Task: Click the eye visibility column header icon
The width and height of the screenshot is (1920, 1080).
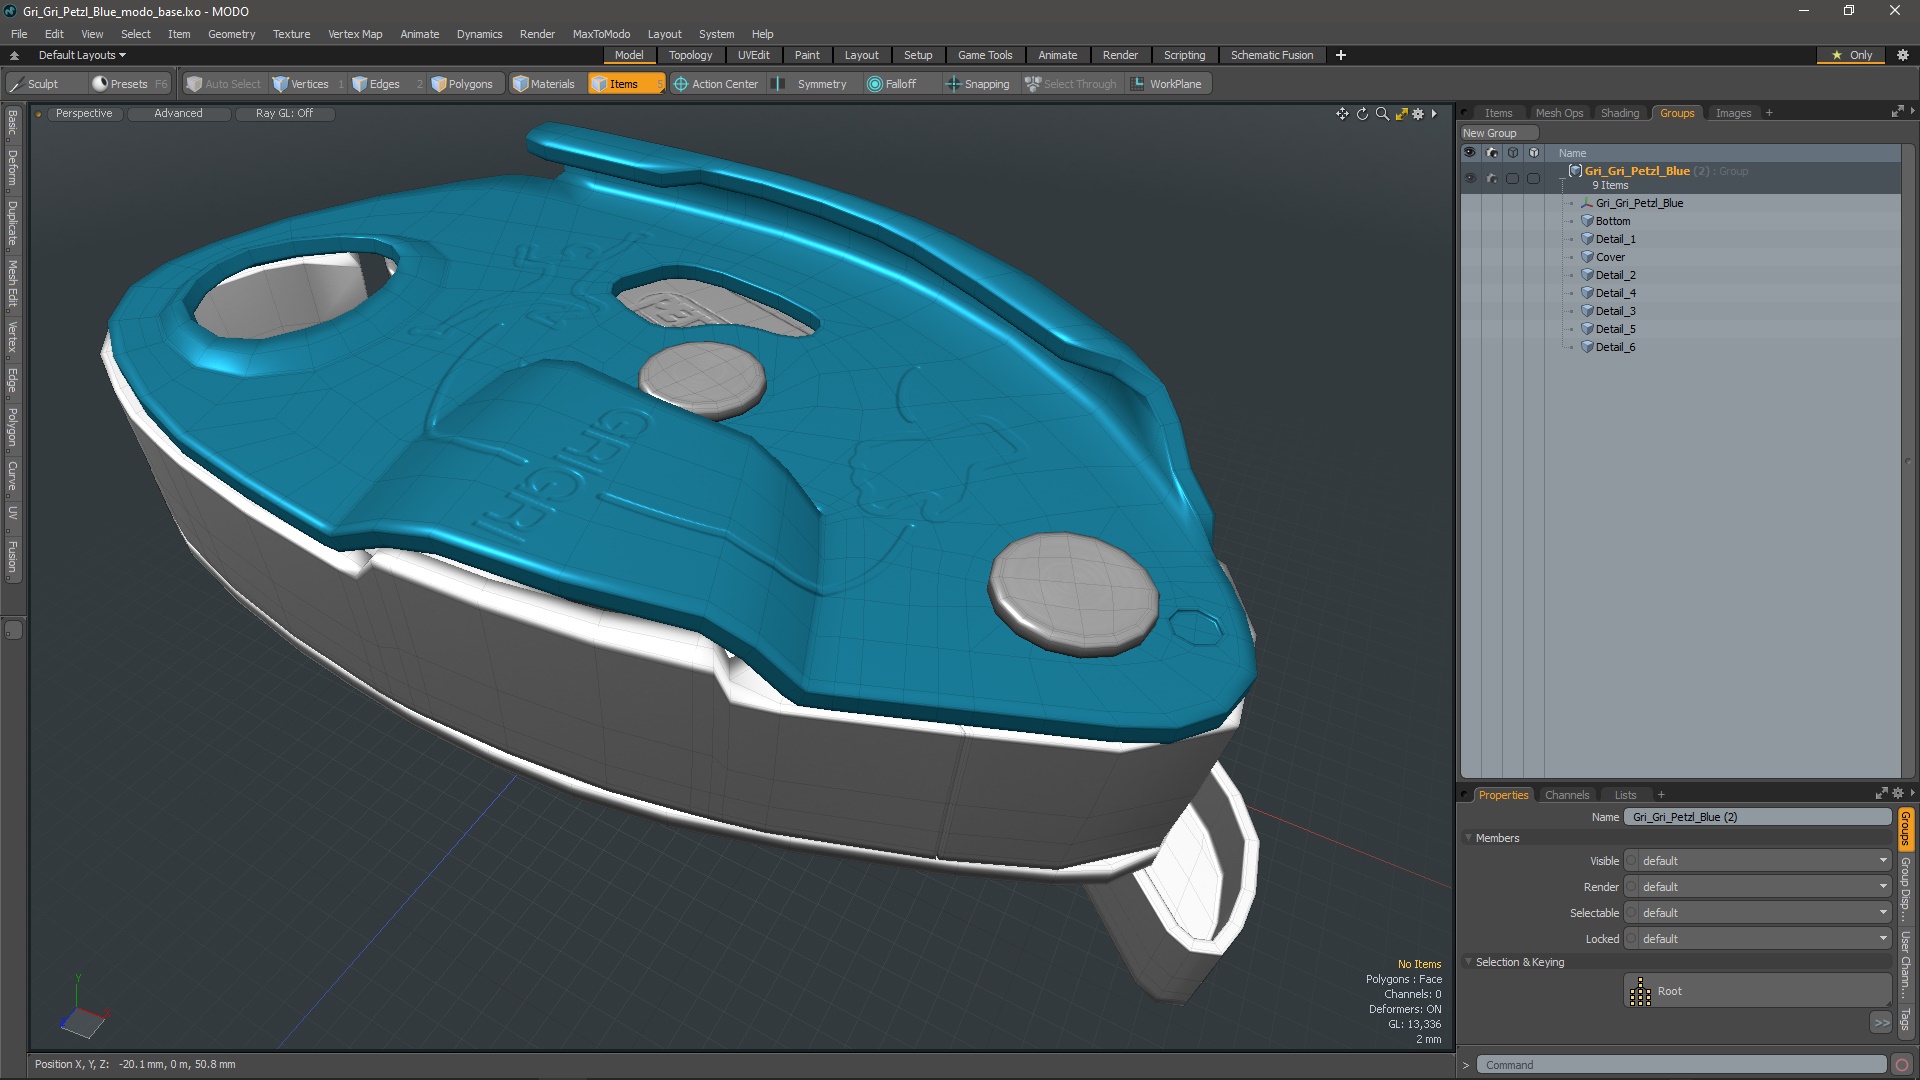Action: pos(1470,153)
